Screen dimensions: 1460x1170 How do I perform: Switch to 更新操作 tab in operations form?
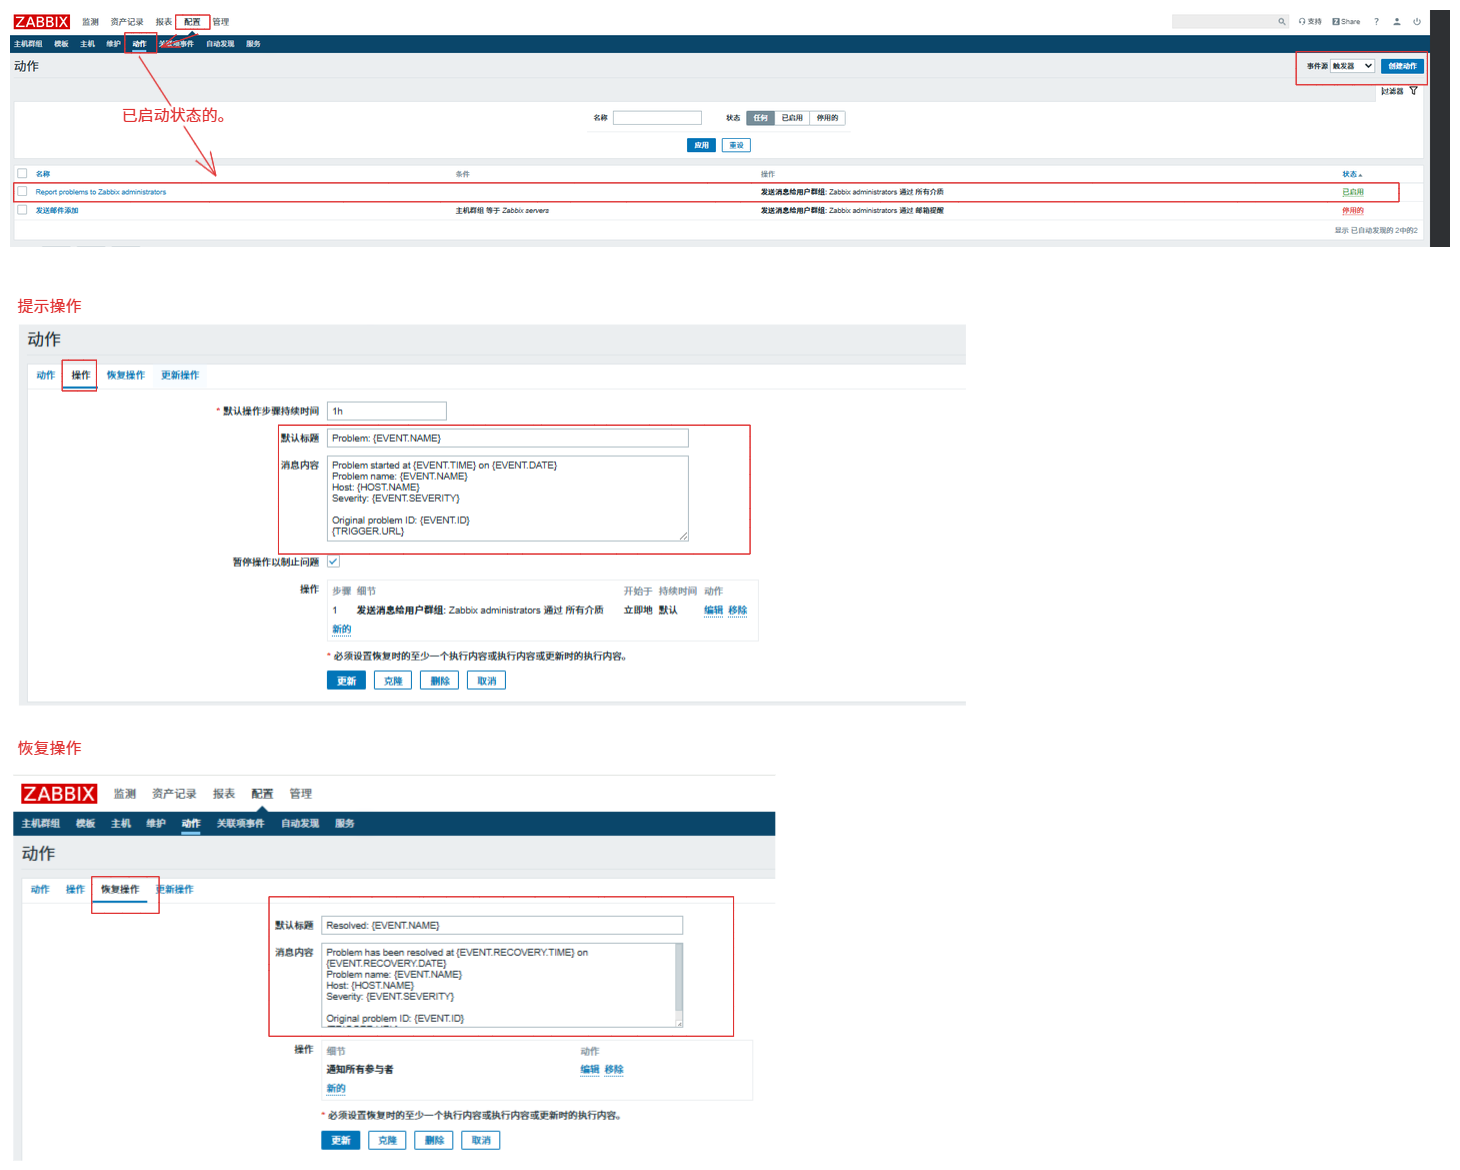[x=180, y=375]
